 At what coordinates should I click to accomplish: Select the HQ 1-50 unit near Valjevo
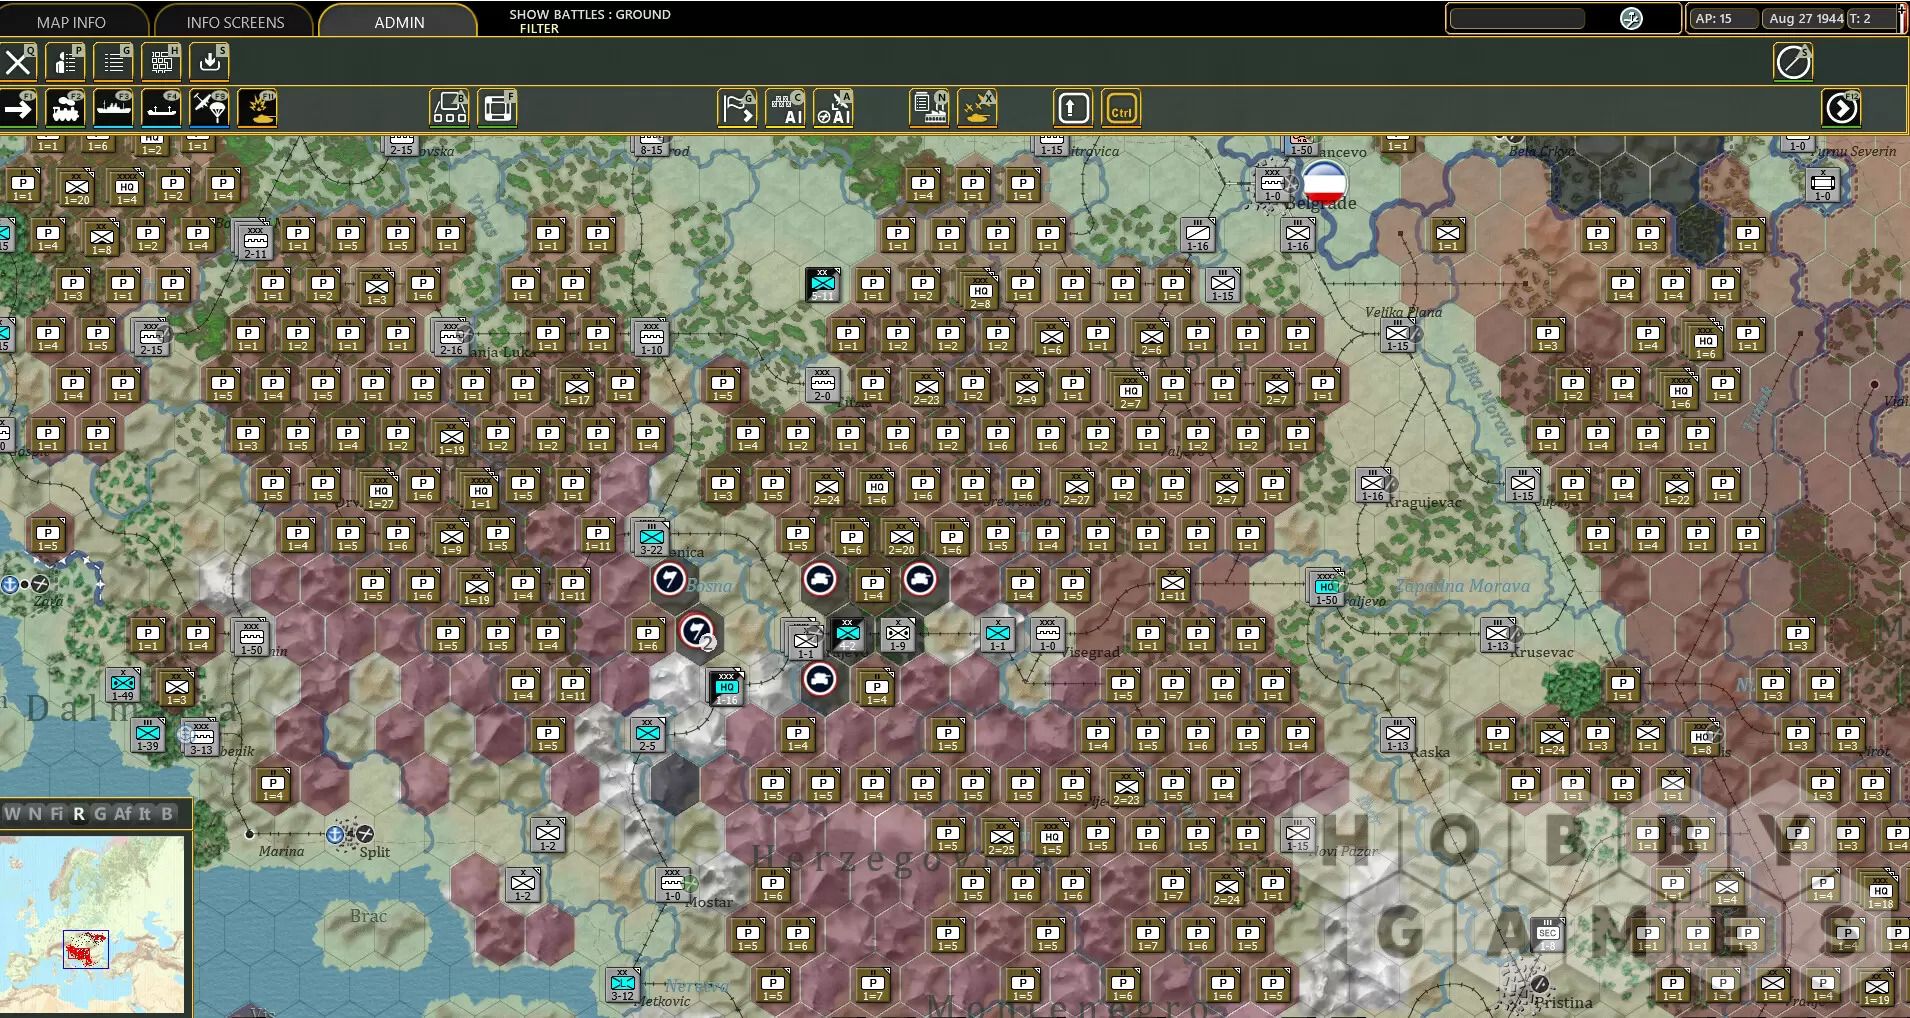click(1327, 588)
